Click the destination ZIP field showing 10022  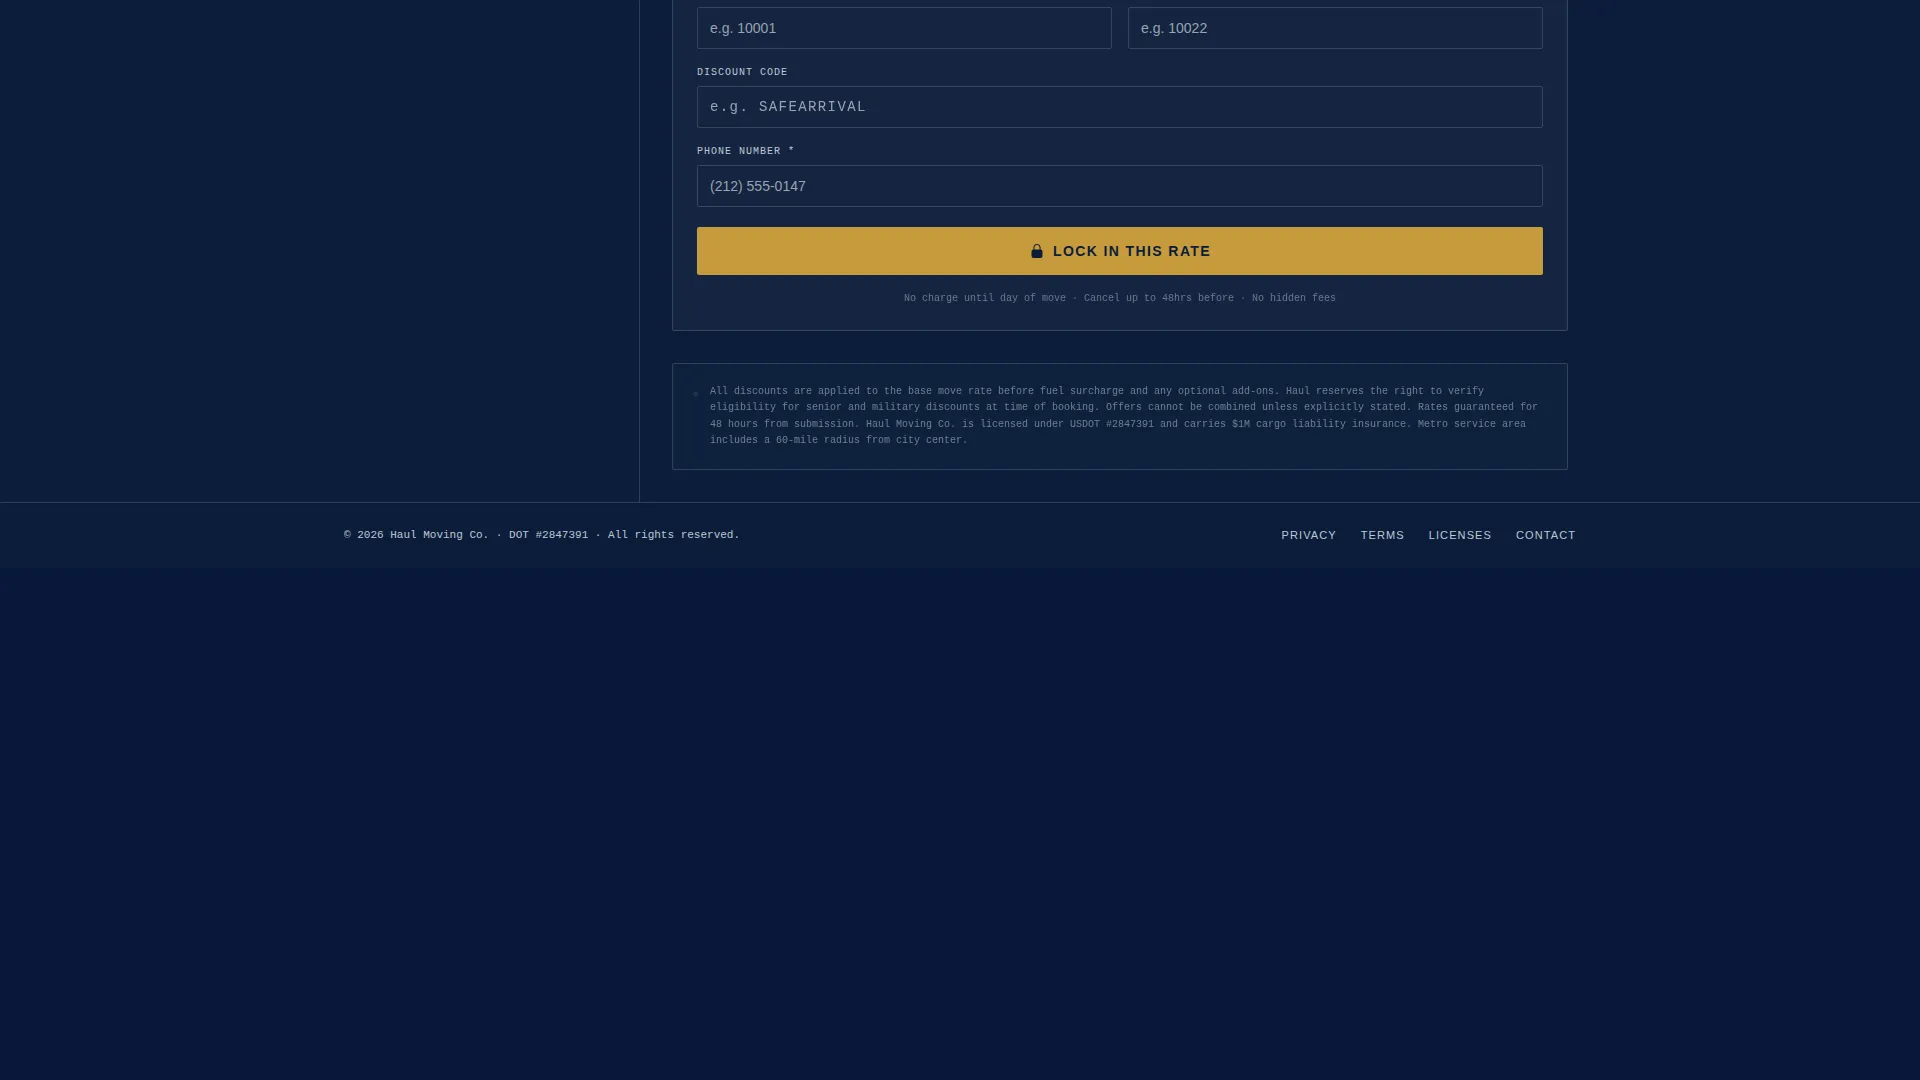[x=1335, y=28]
